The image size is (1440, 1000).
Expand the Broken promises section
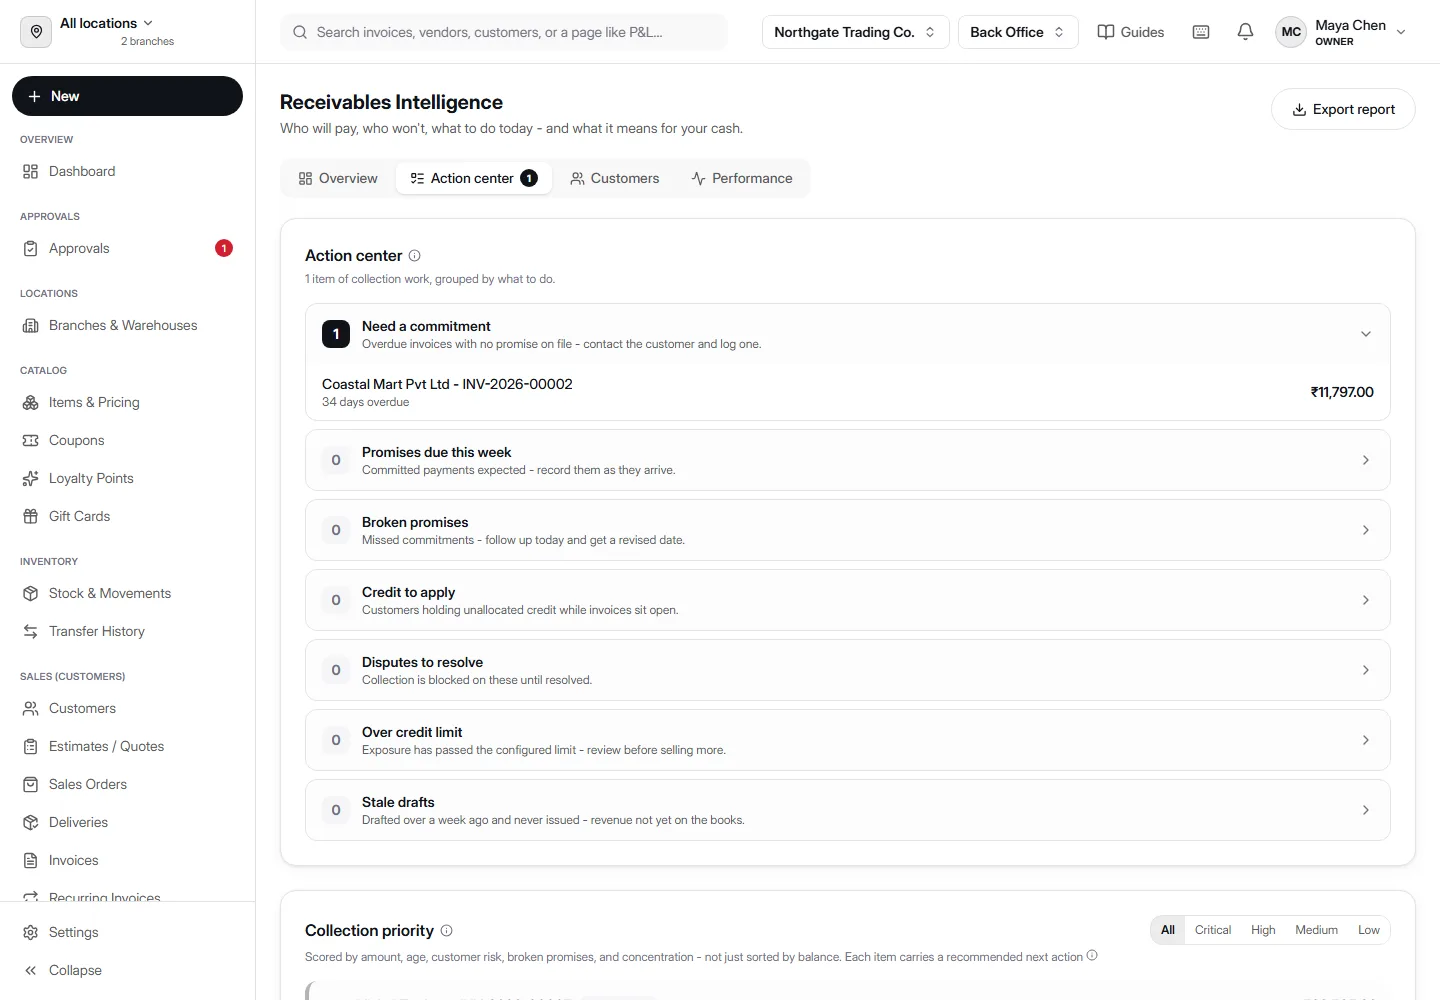[848, 530]
